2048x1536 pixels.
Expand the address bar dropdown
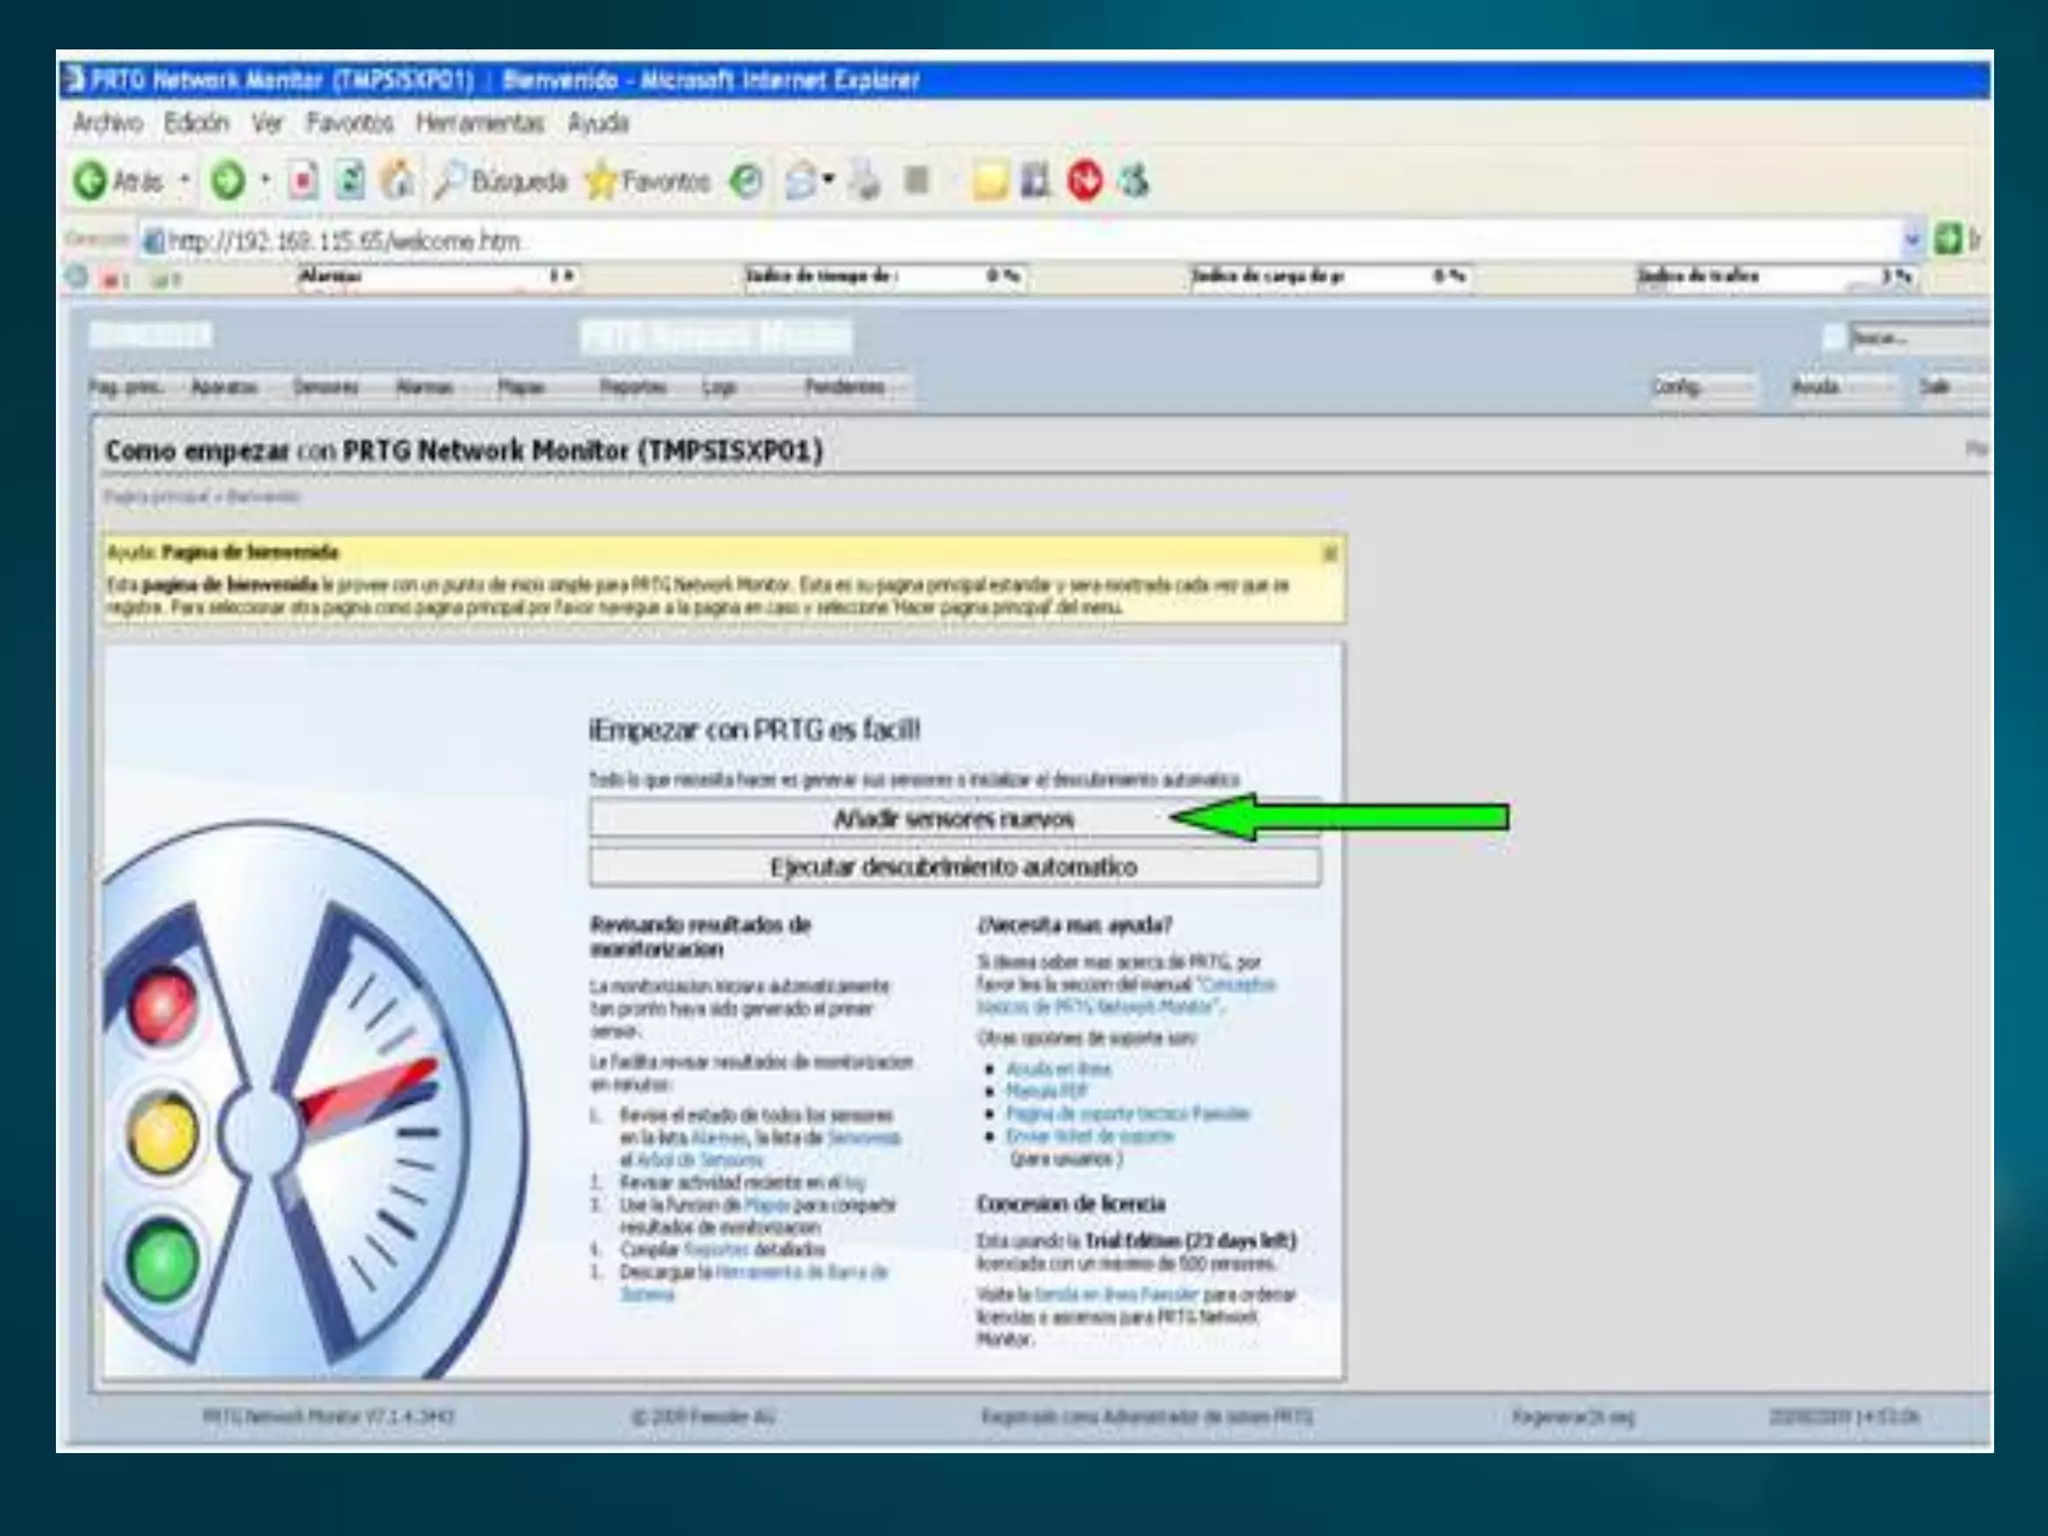pyautogui.click(x=1912, y=240)
